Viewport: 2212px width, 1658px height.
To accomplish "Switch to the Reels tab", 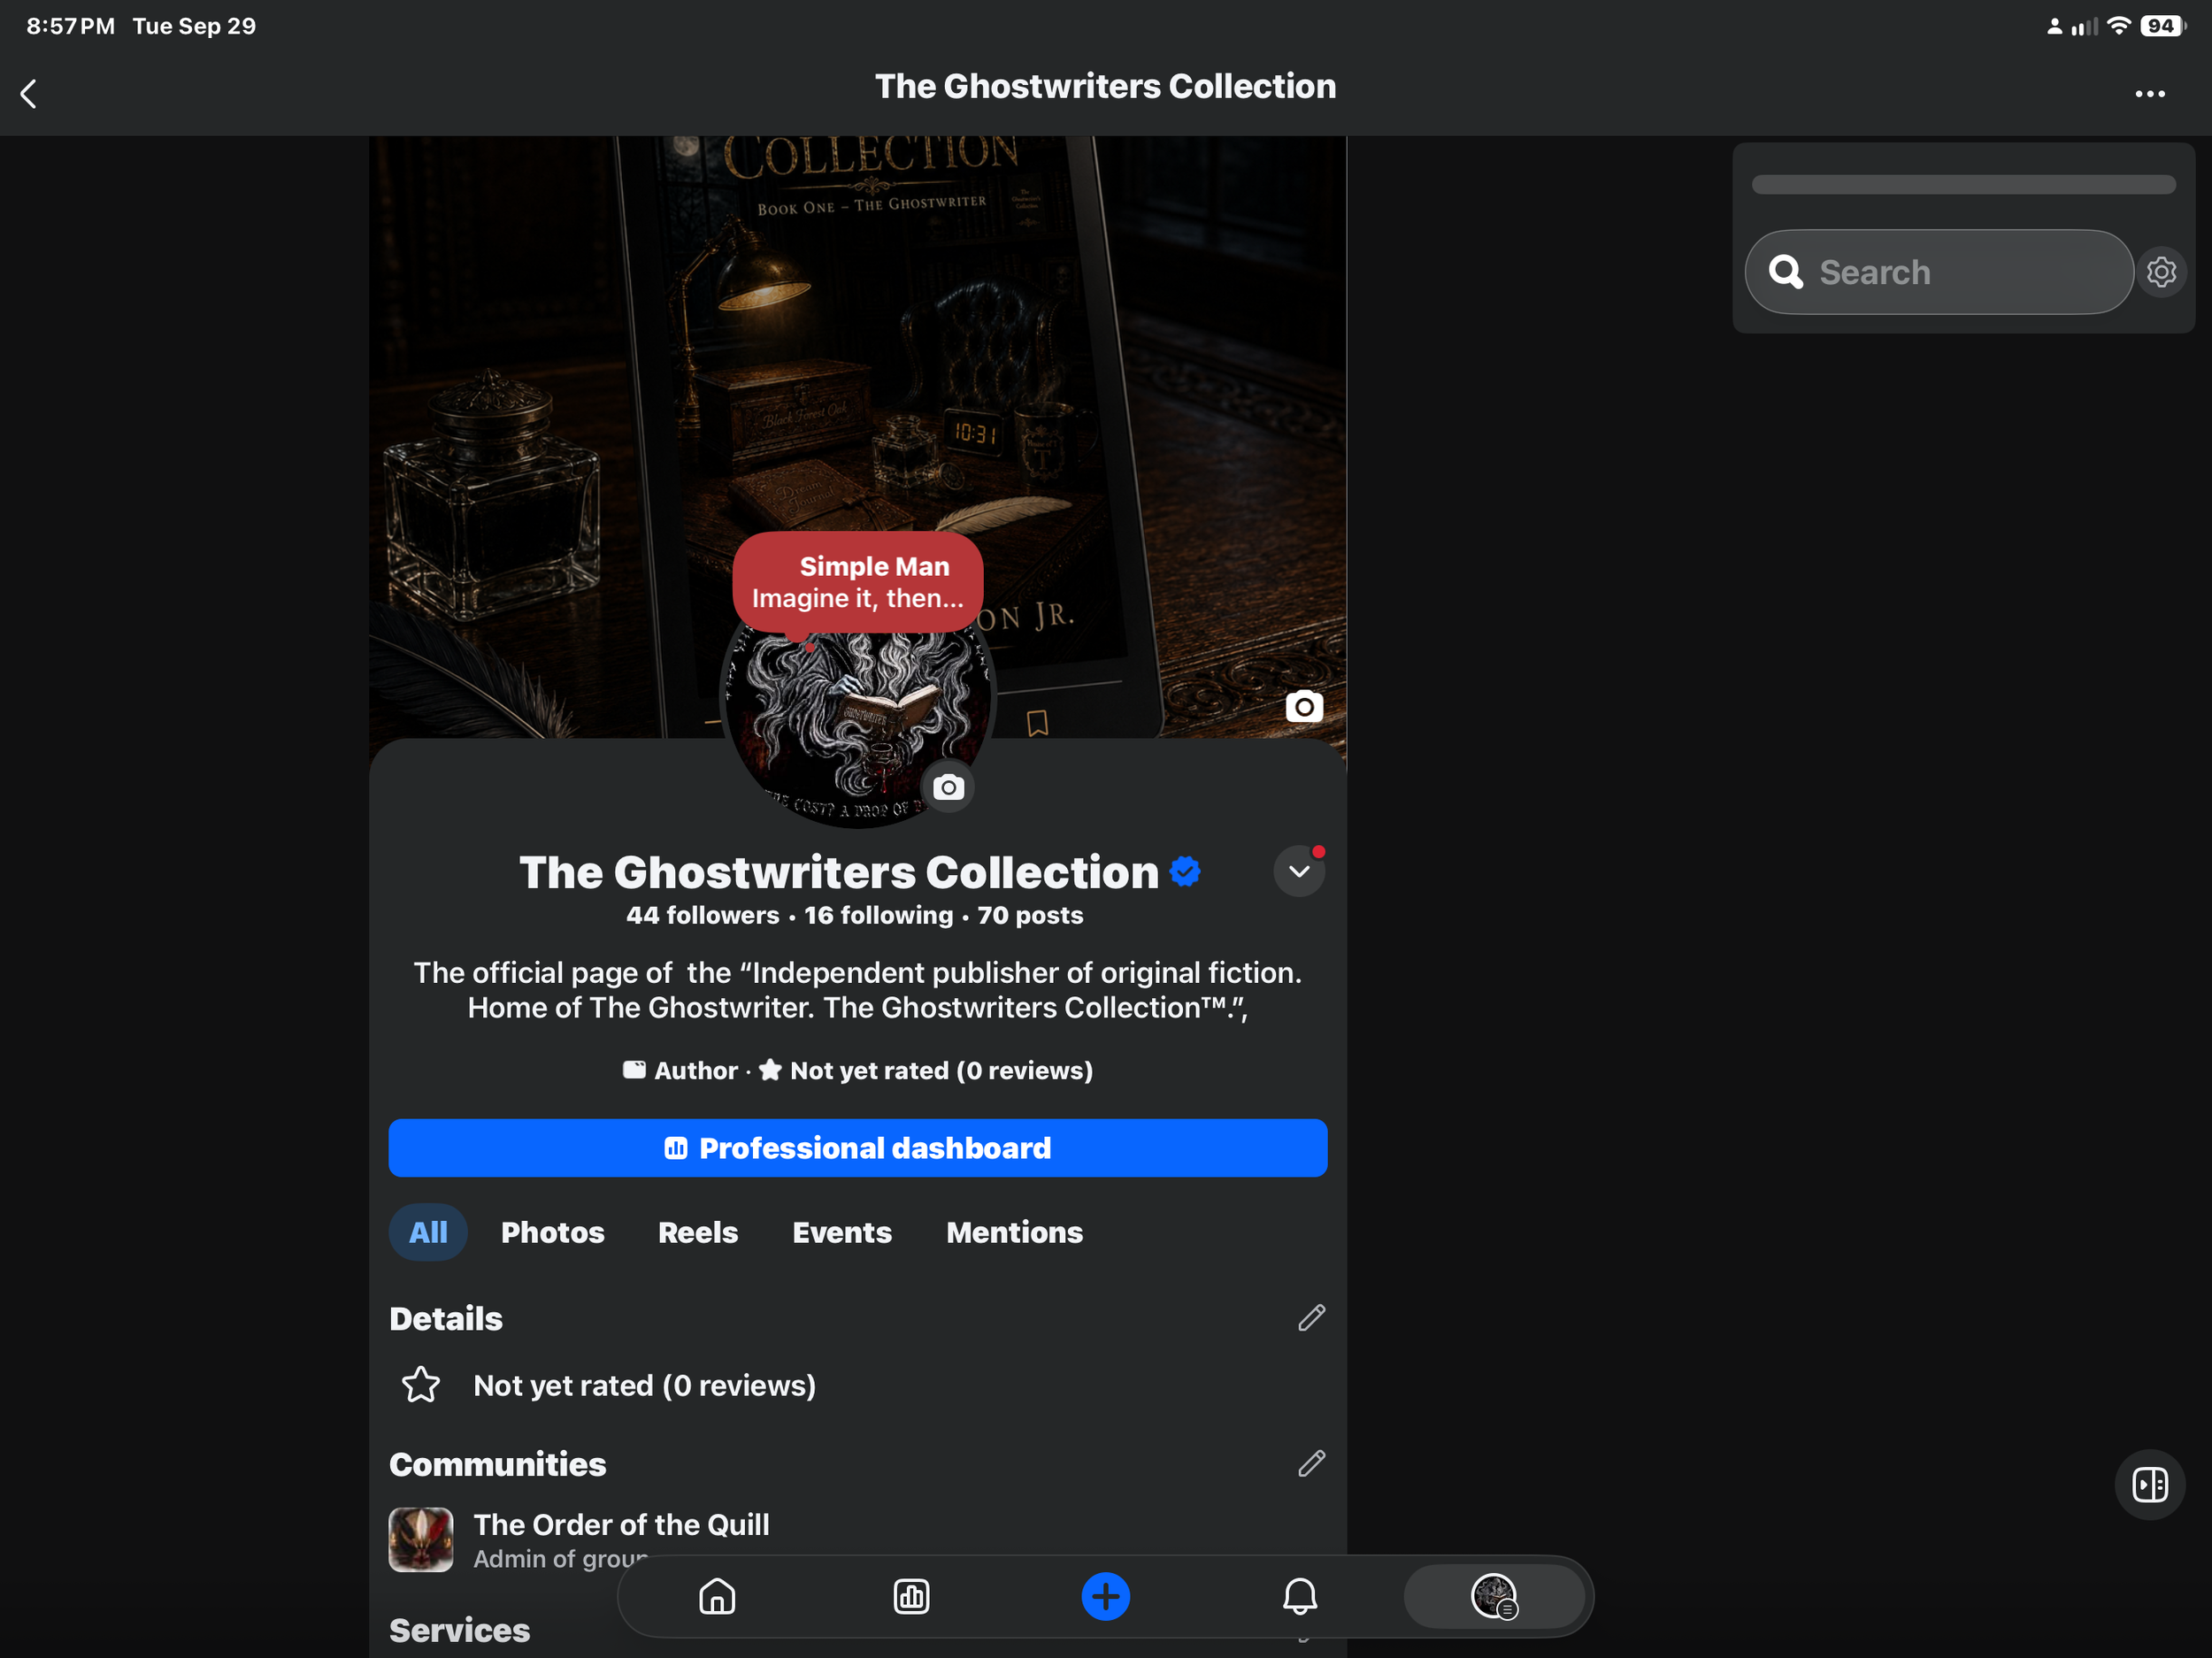I will tap(698, 1232).
